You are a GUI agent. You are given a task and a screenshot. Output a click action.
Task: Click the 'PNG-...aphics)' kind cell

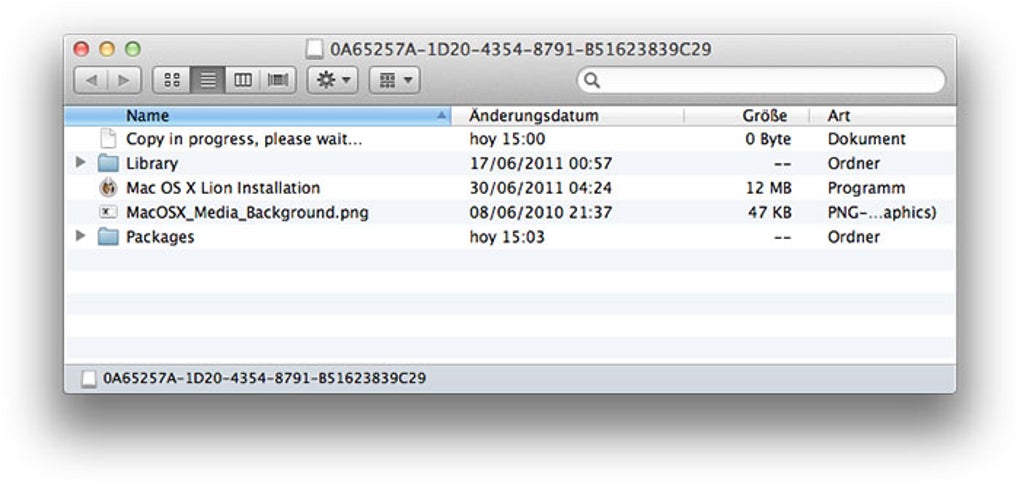[x=881, y=213]
